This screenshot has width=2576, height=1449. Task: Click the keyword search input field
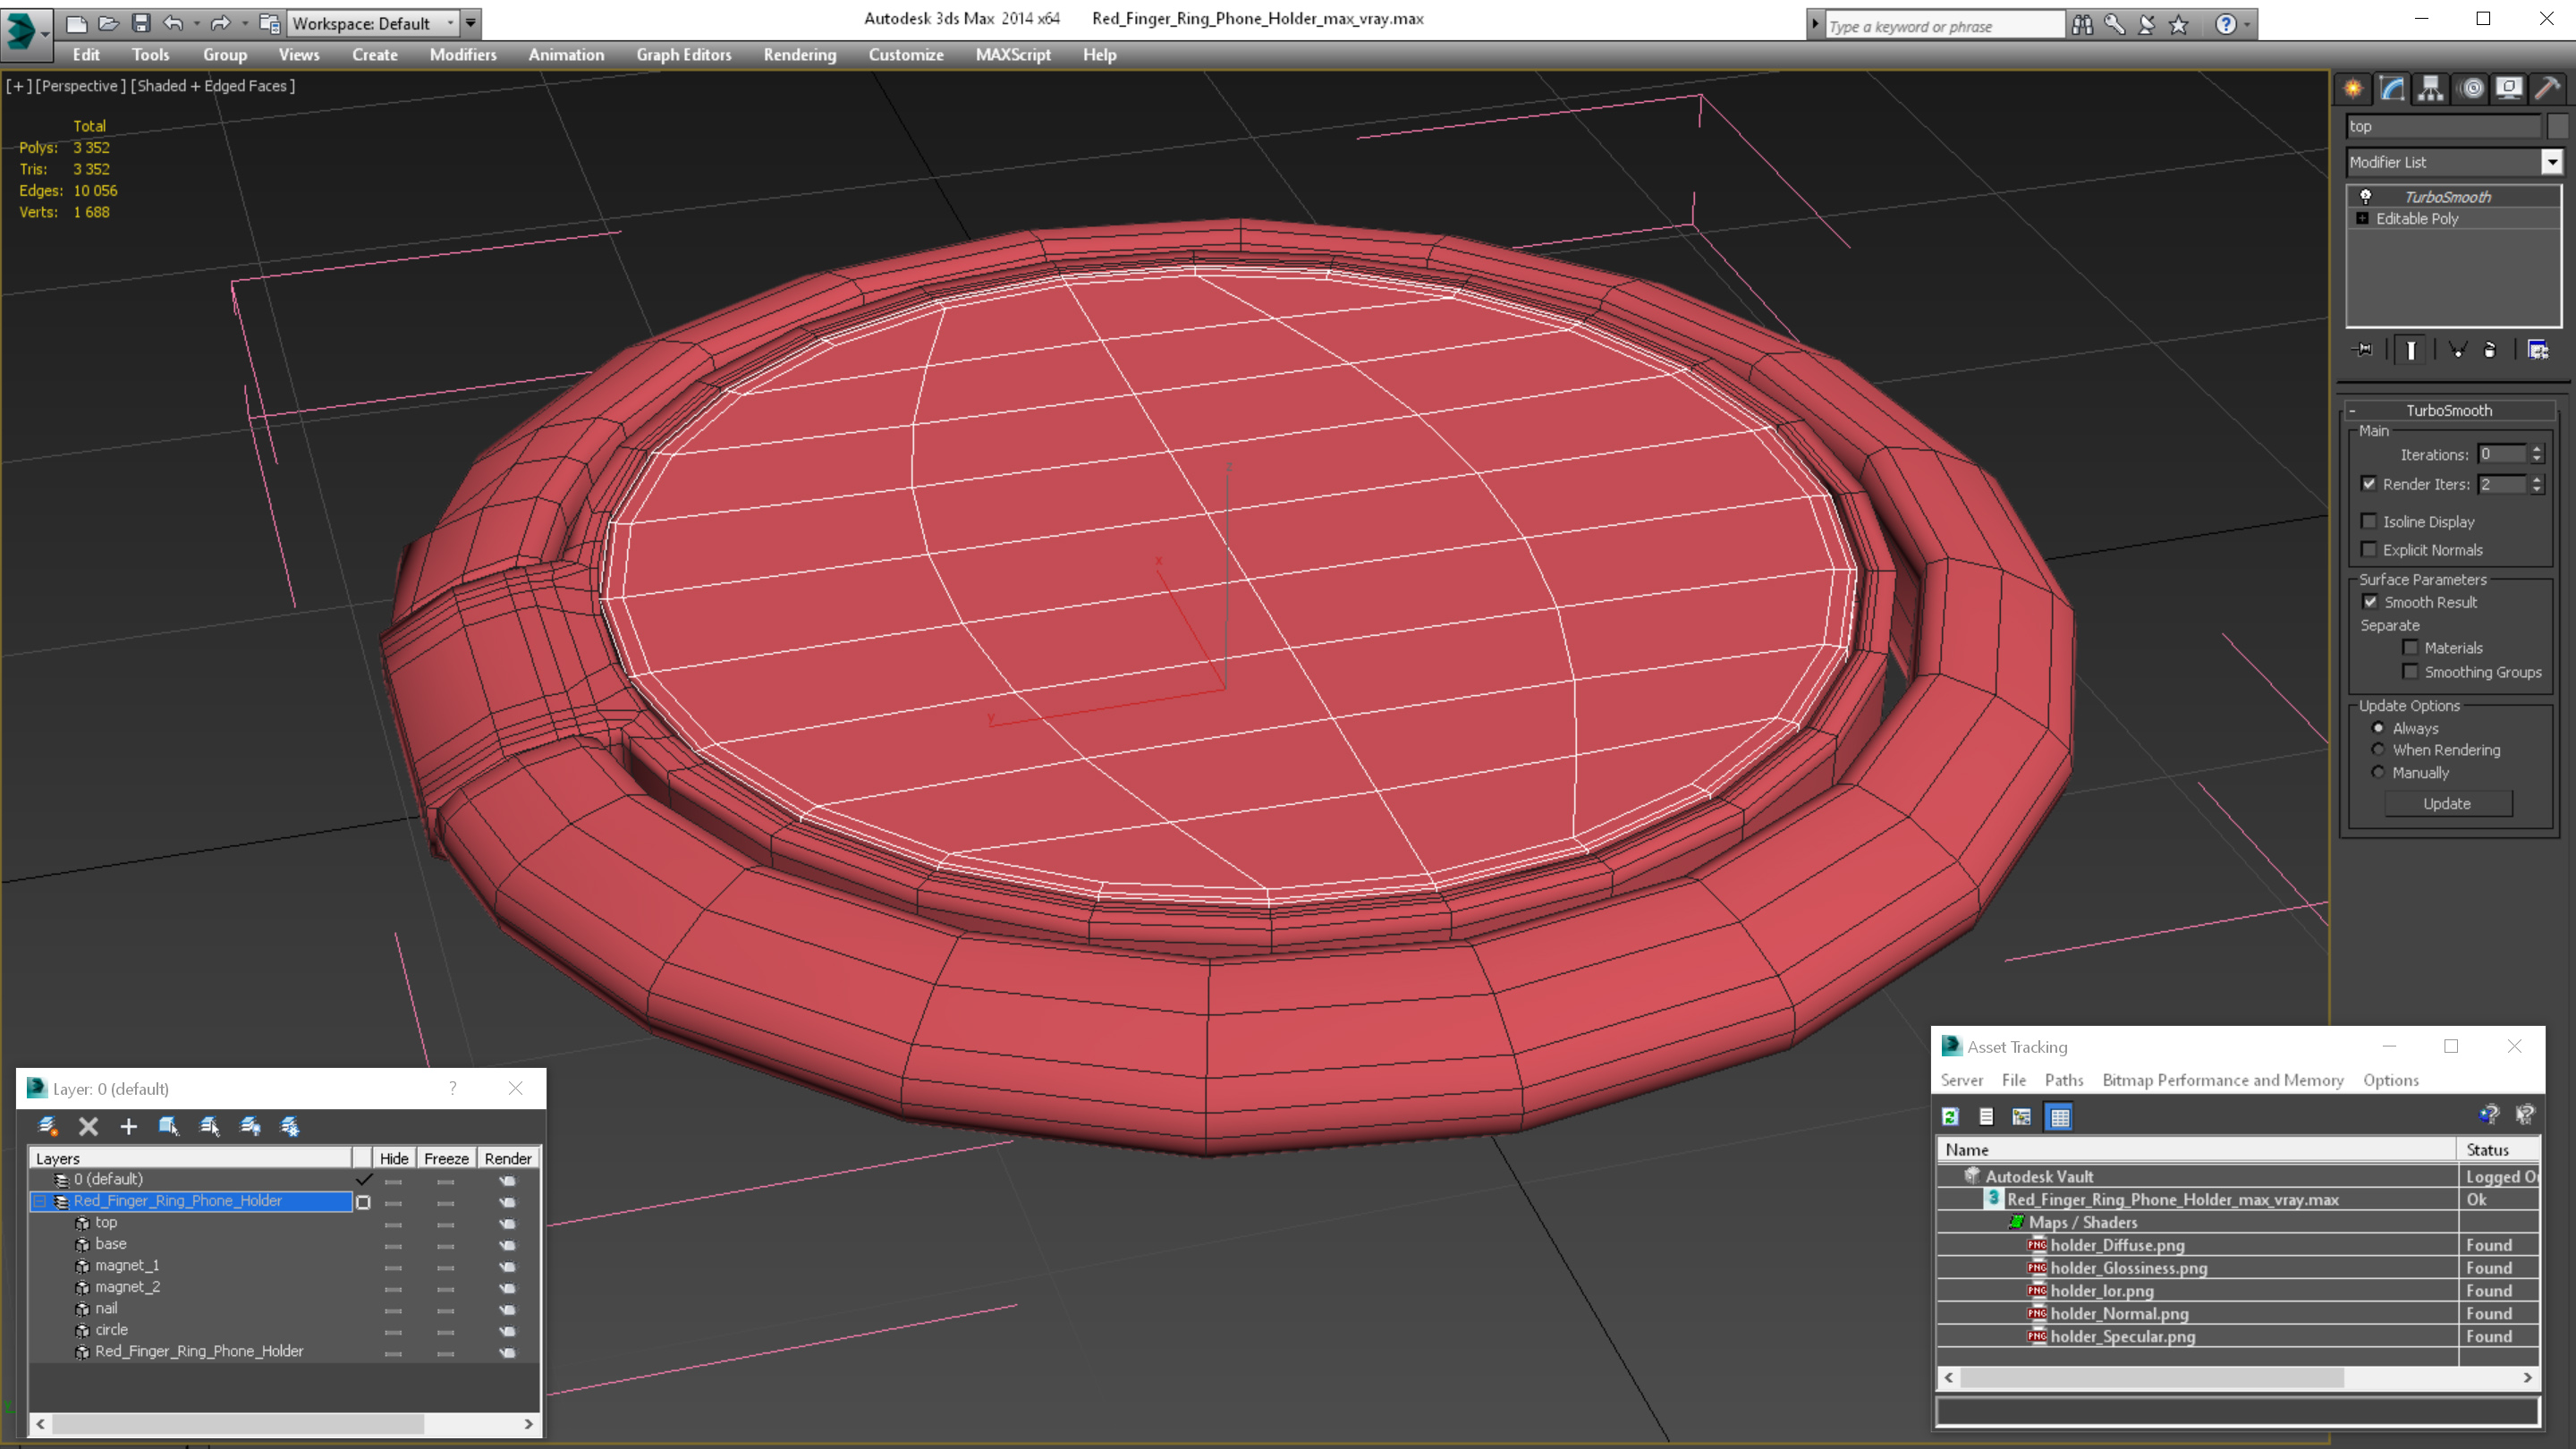[1943, 26]
